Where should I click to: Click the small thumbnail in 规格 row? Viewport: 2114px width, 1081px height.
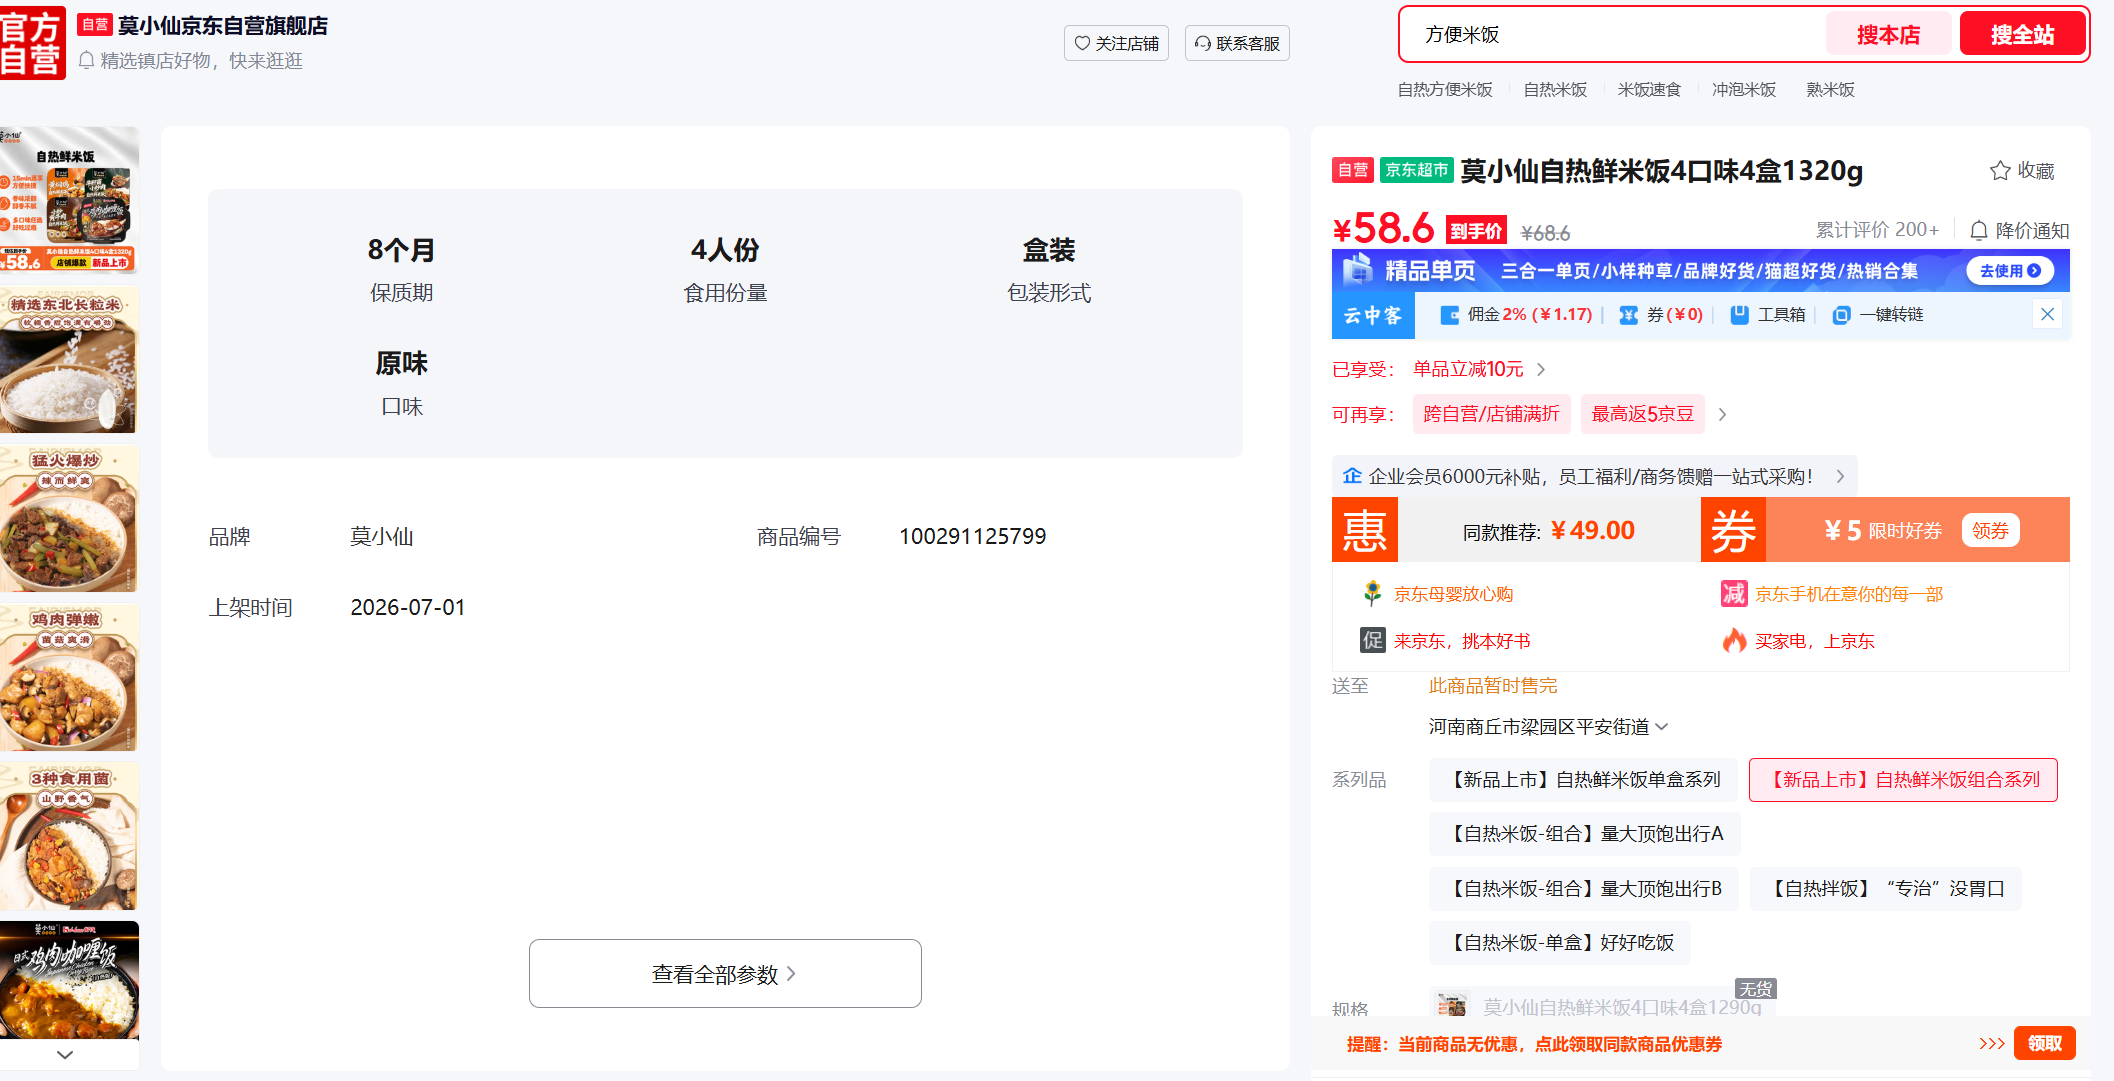click(x=1451, y=1004)
